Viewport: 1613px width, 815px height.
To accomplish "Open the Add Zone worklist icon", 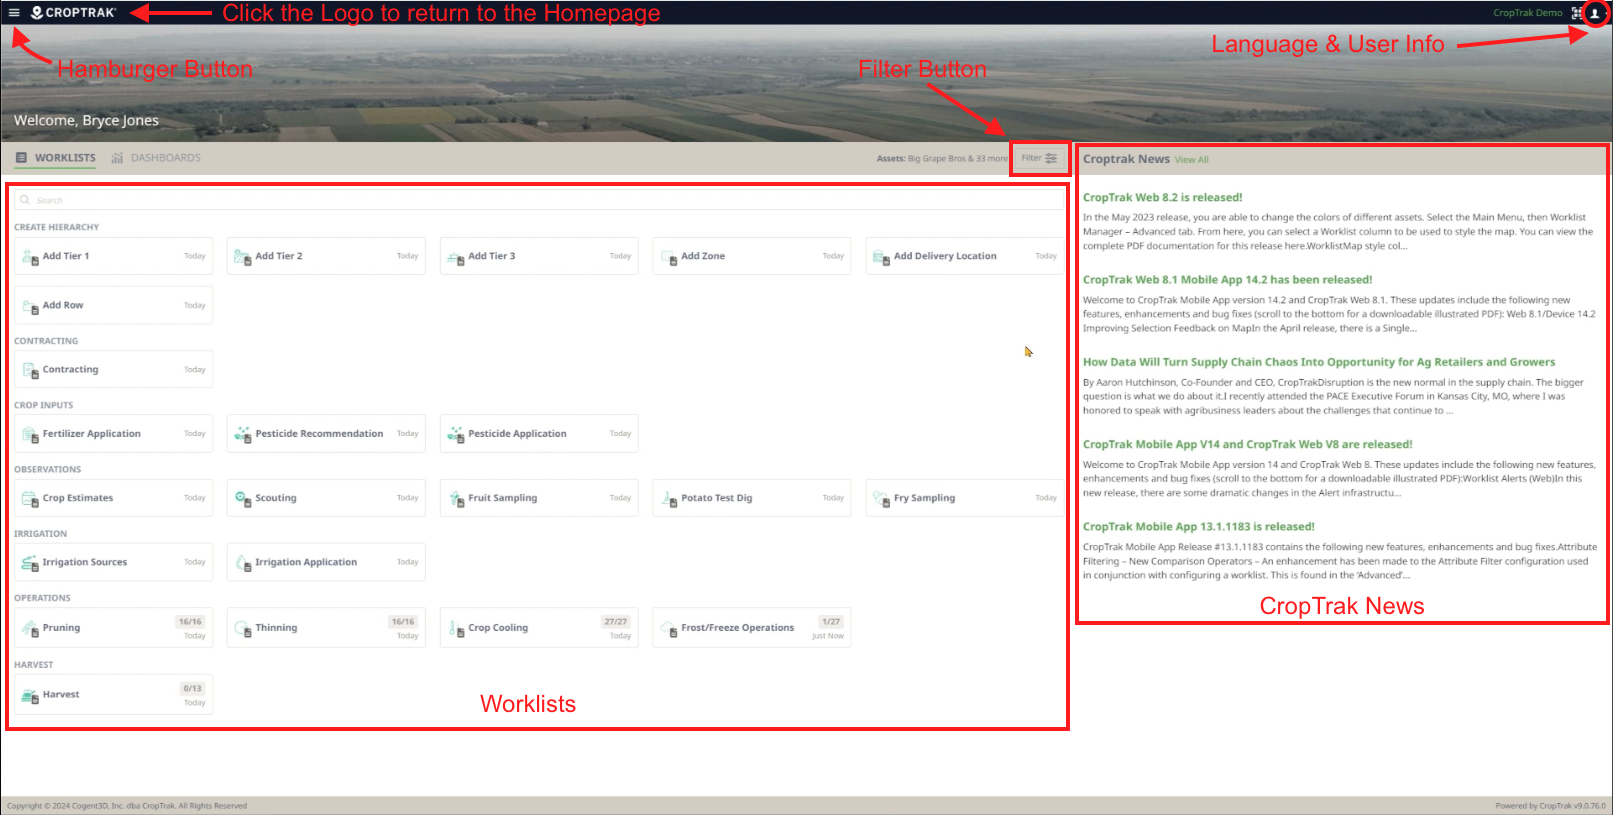I will click(x=669, y=257).
